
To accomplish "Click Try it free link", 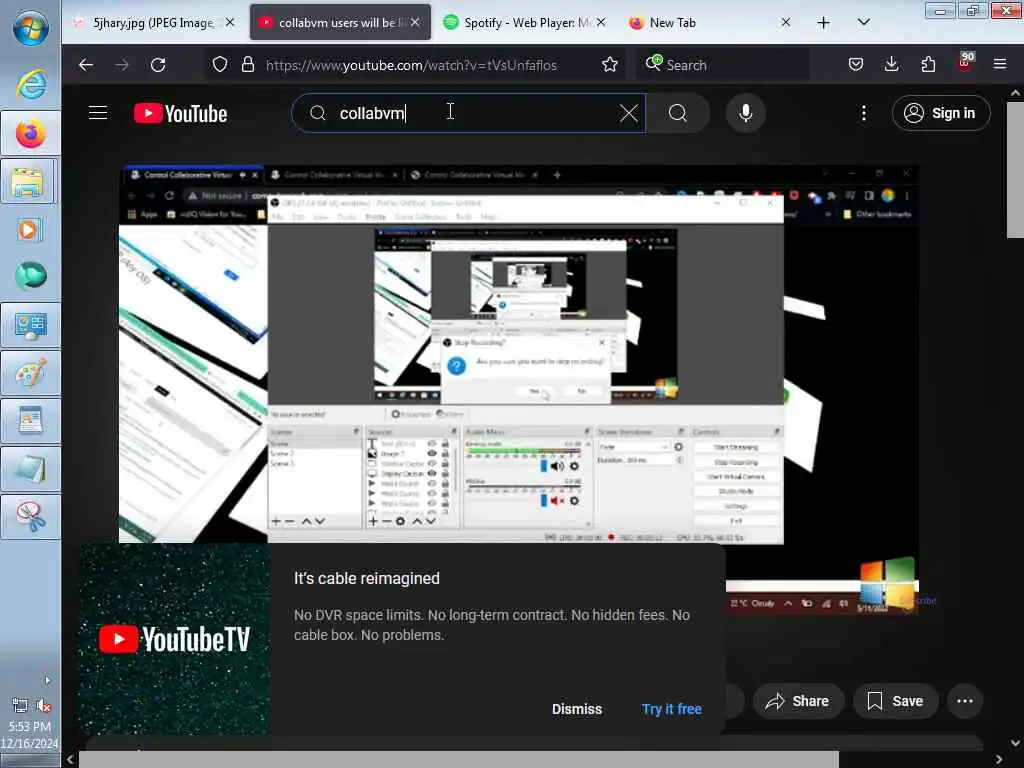I will (671, 709).
